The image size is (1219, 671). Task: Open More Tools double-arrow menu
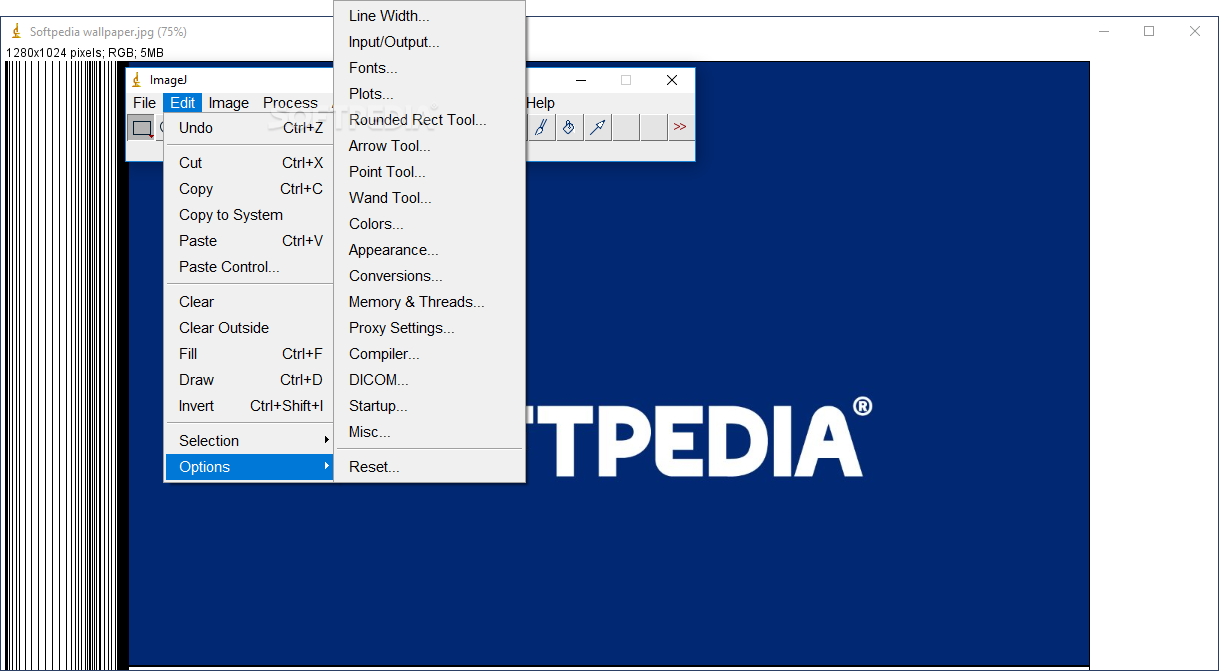[x=680, y=127]
